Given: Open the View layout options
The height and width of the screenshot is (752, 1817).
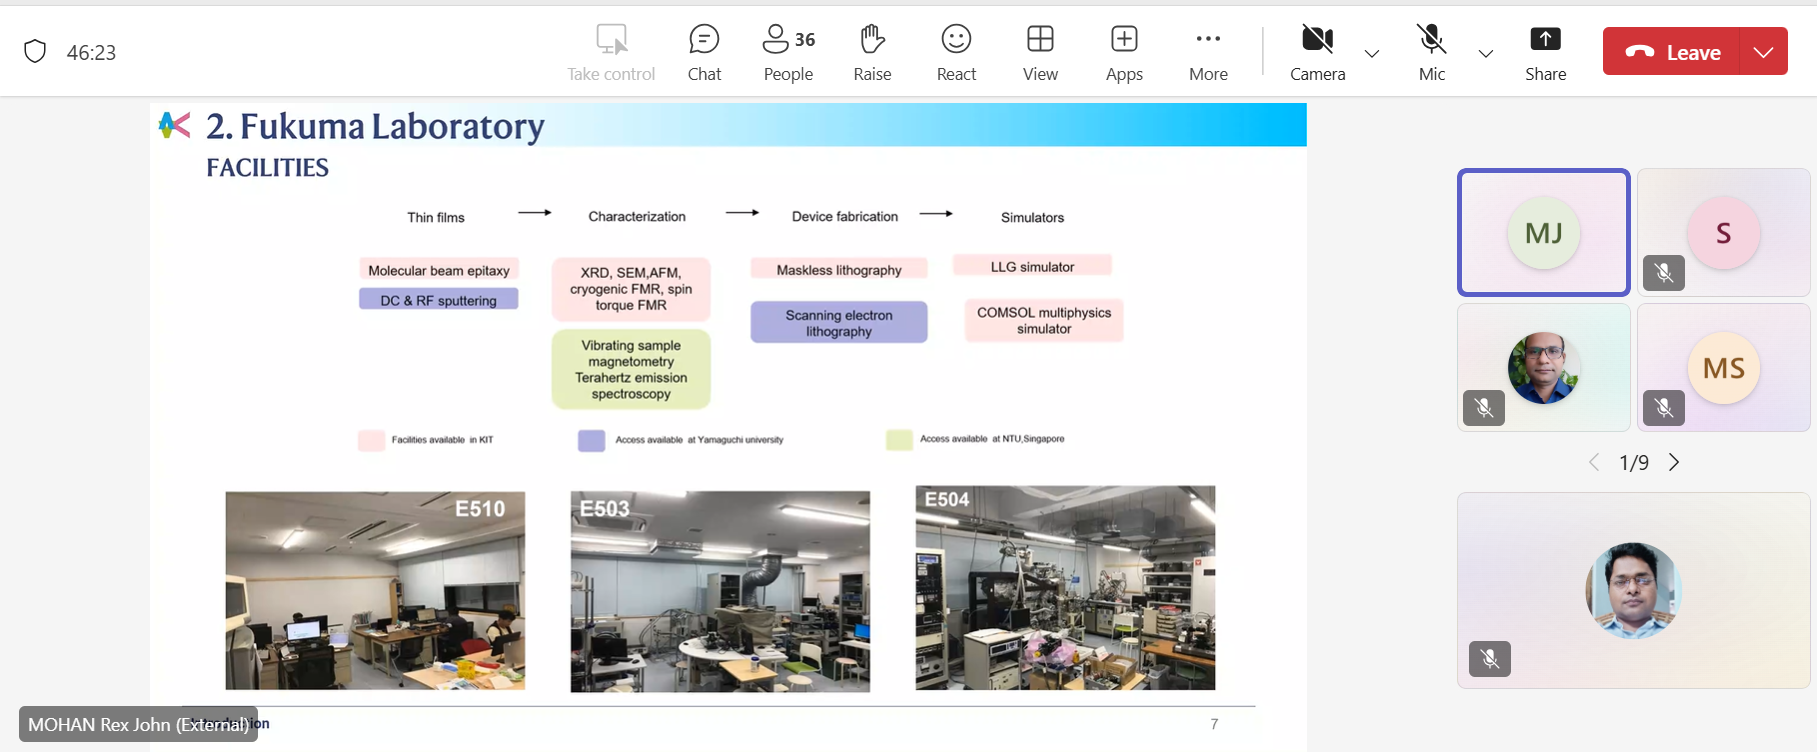Looking at the screenshot, I should coord(1040,52).
